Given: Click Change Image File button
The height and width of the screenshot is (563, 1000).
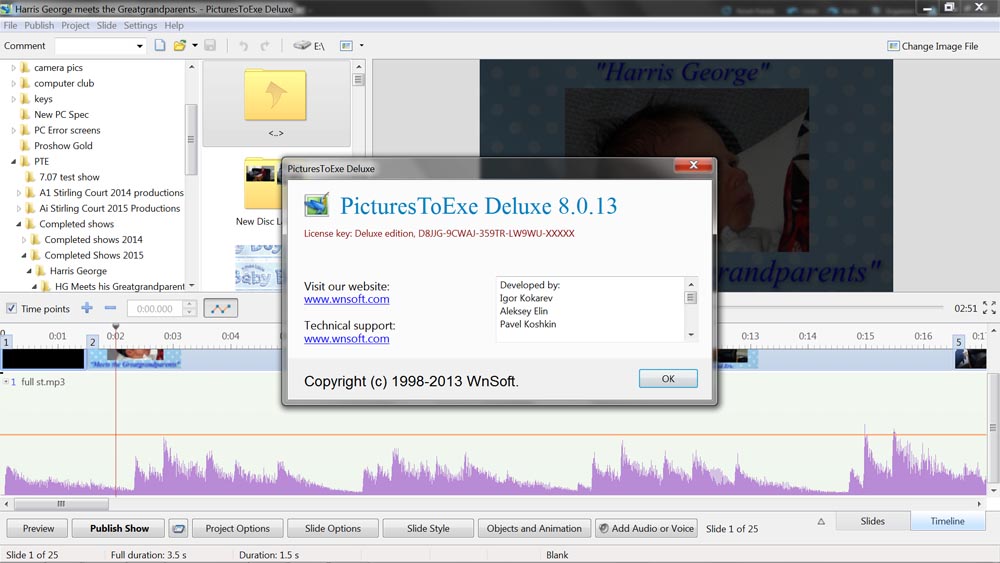Looking at the screenshot, I should [933, 46].
